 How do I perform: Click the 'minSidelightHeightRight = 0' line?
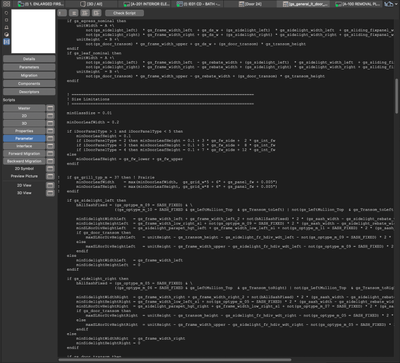pos(108,343)
